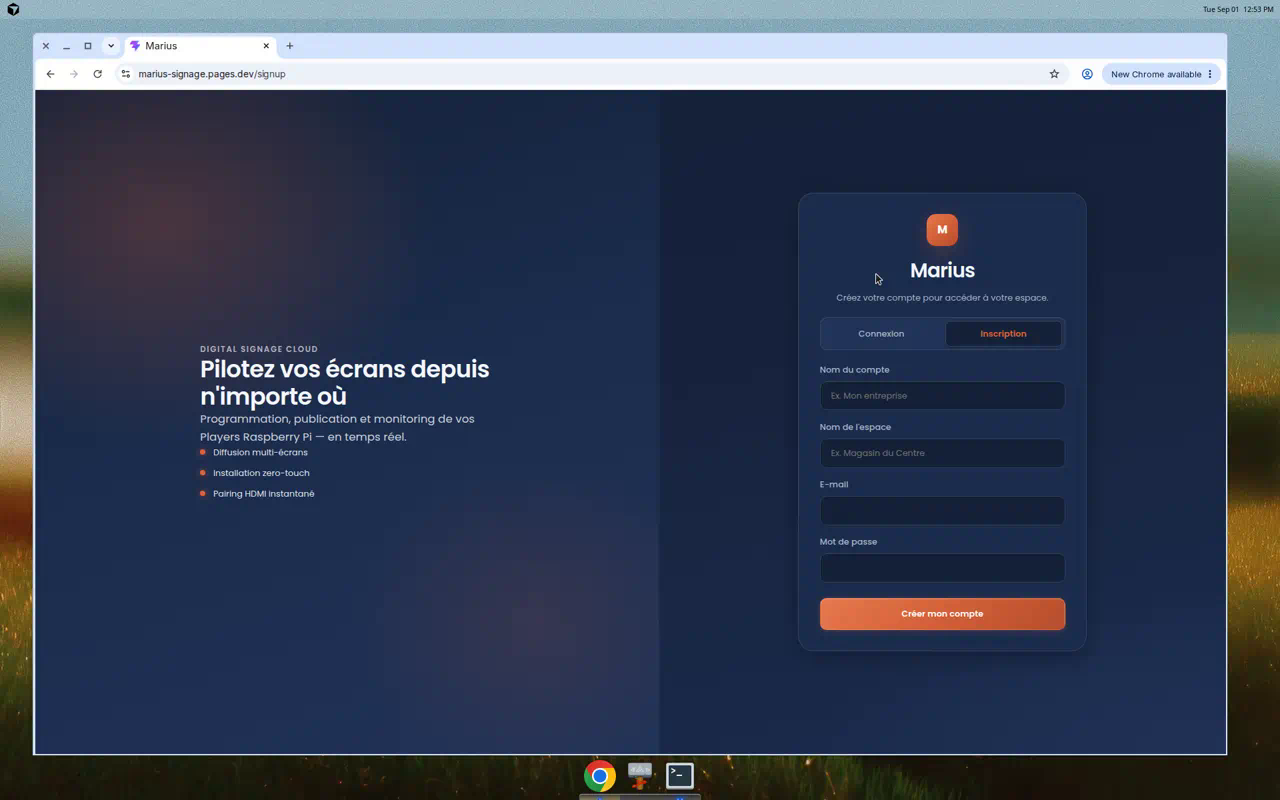Click the orange Marius M logo
This screenshot has width=1280, height=800.
[x=942, y=230]
